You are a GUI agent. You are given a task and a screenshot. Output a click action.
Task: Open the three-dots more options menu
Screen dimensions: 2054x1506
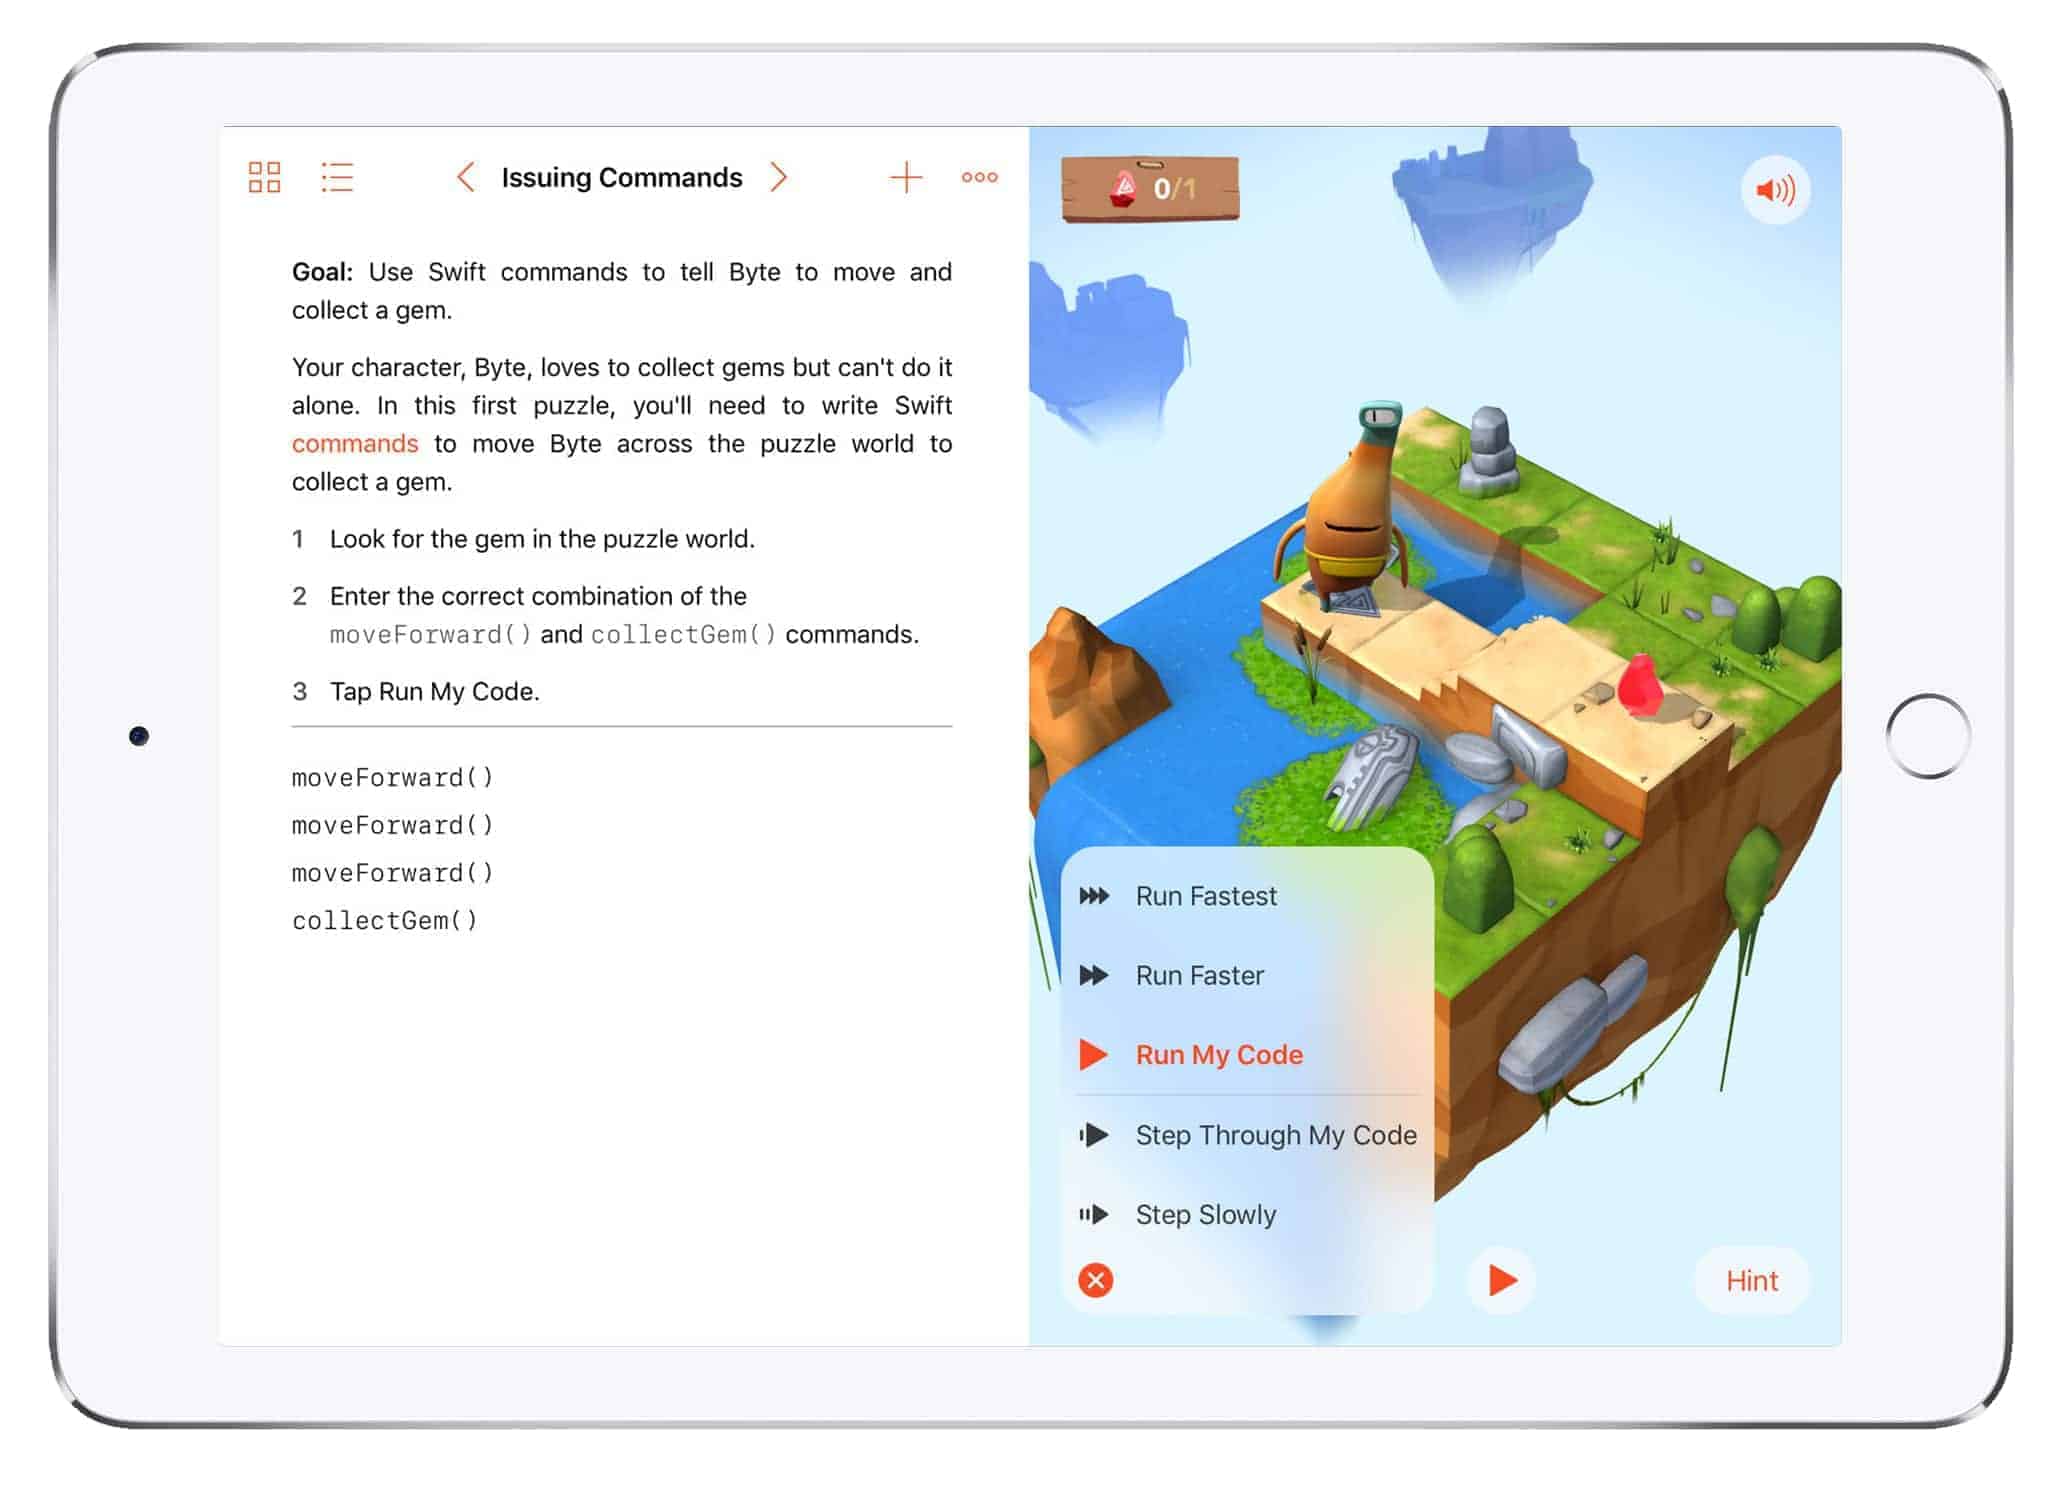[979, 177]
